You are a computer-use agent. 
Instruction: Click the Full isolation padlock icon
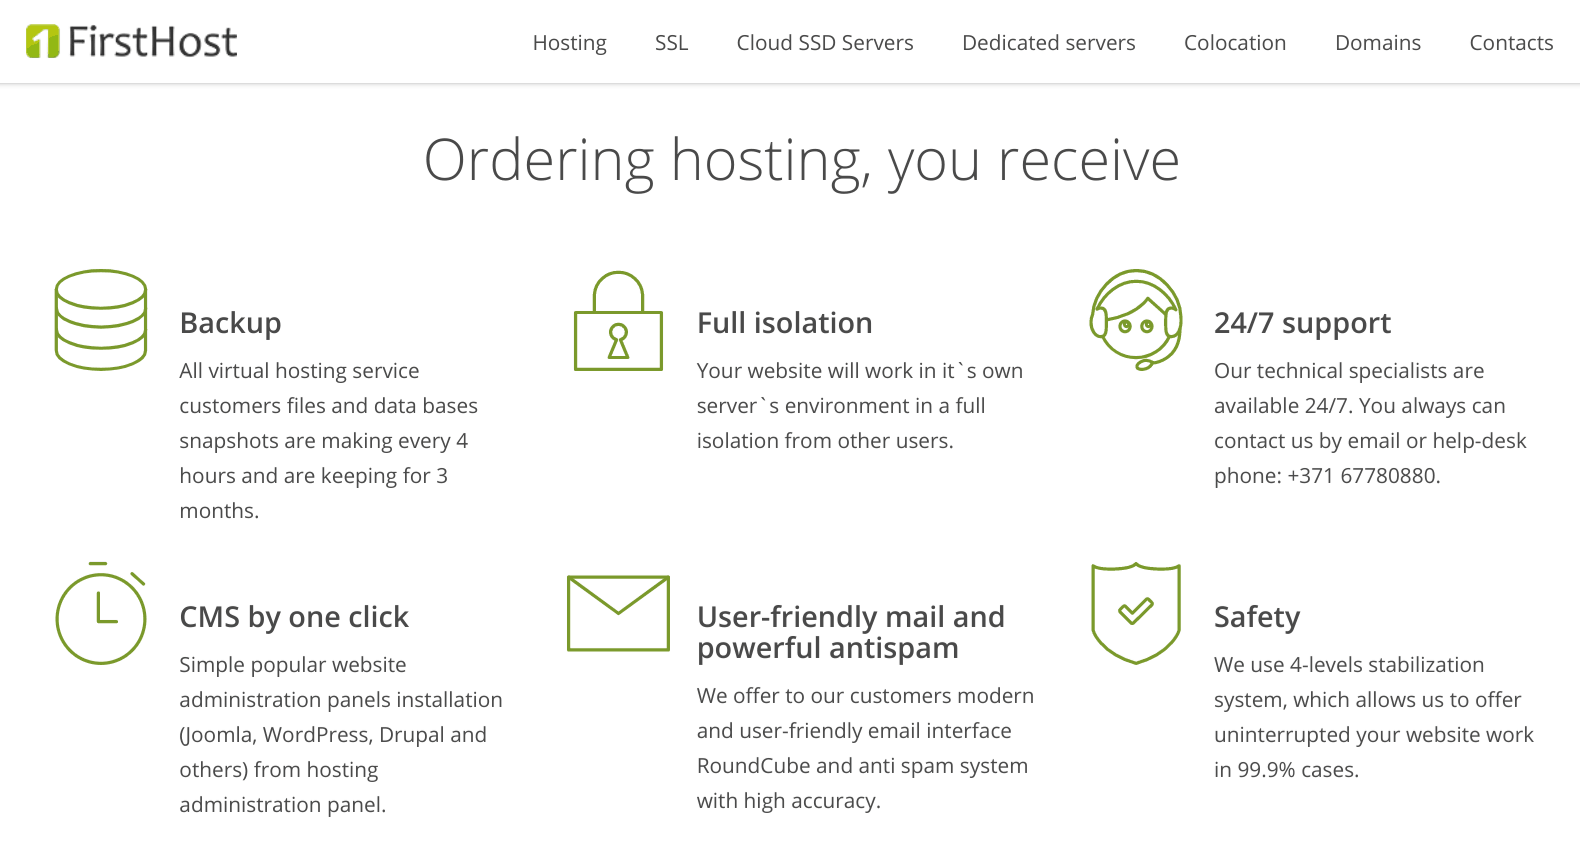tap(618, 321)
